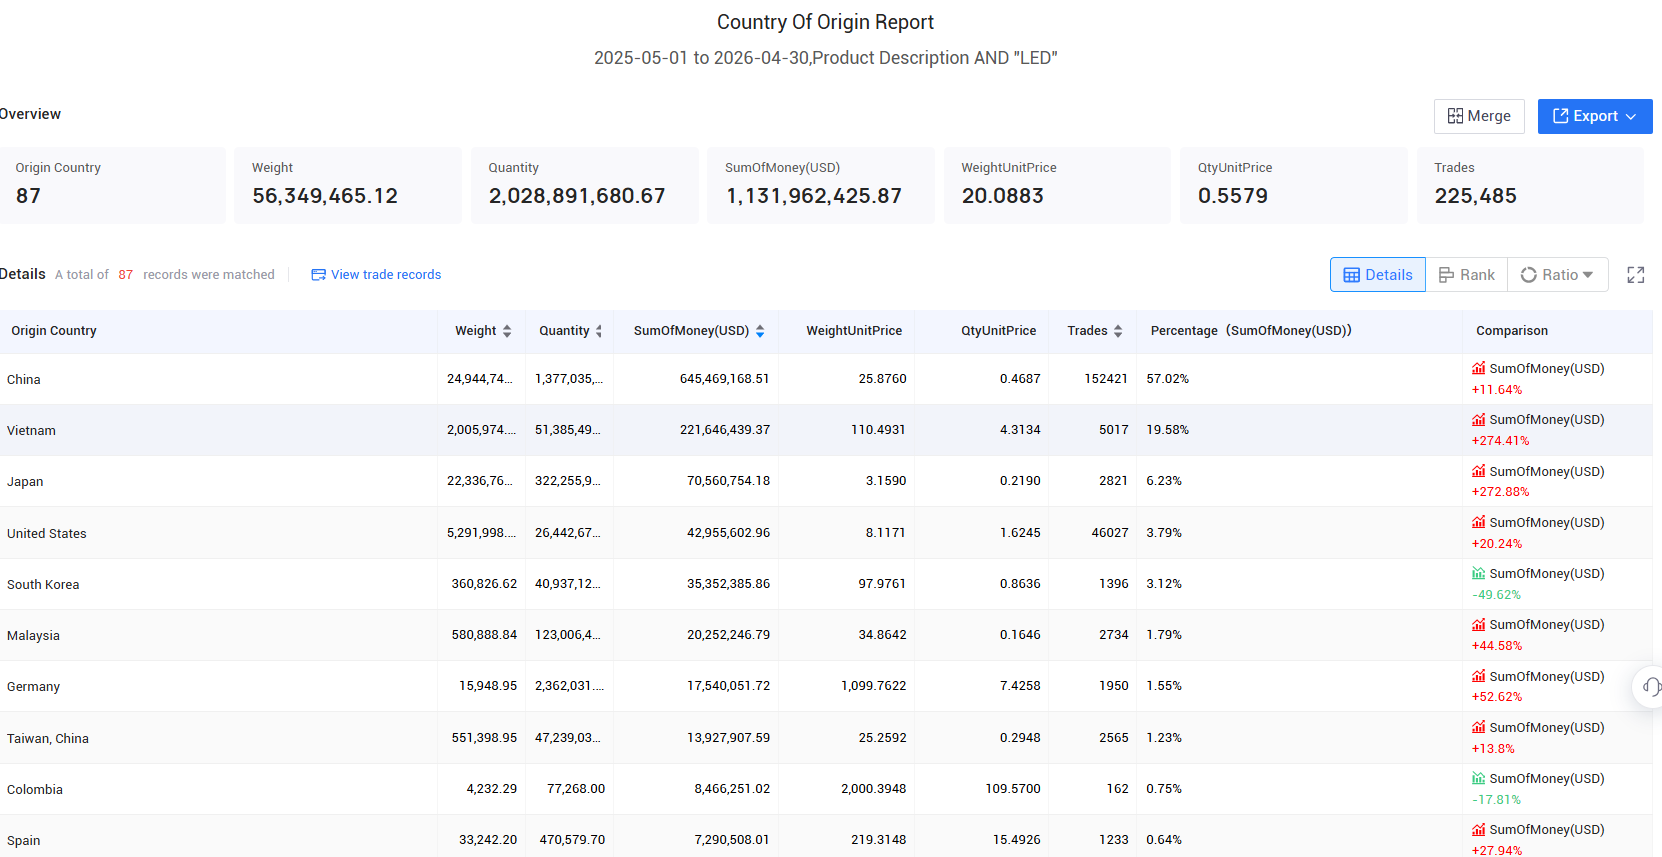This screenshot has width=1662, height=857.
Task: Click the fullscreen expand icon
Action: click(x=1636, y=275)
